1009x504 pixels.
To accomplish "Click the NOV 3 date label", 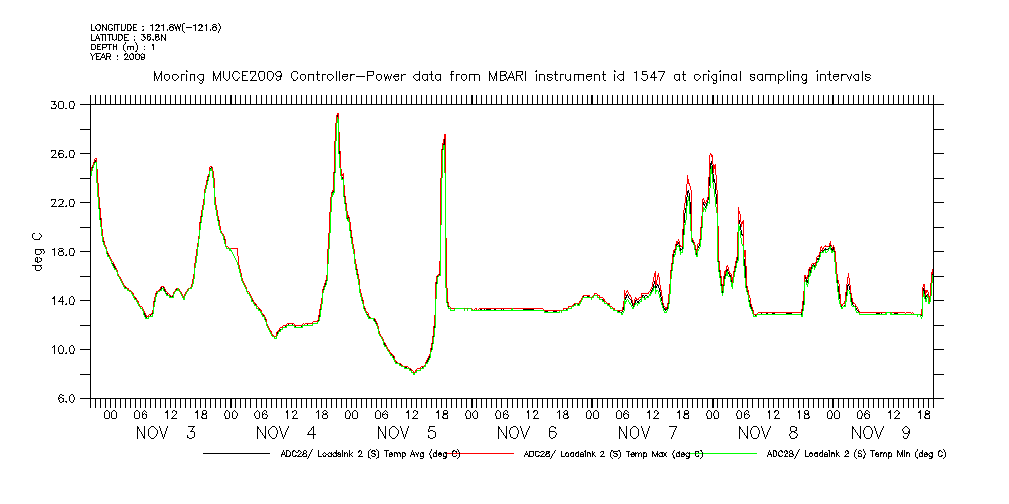I will tap(166, 433).
